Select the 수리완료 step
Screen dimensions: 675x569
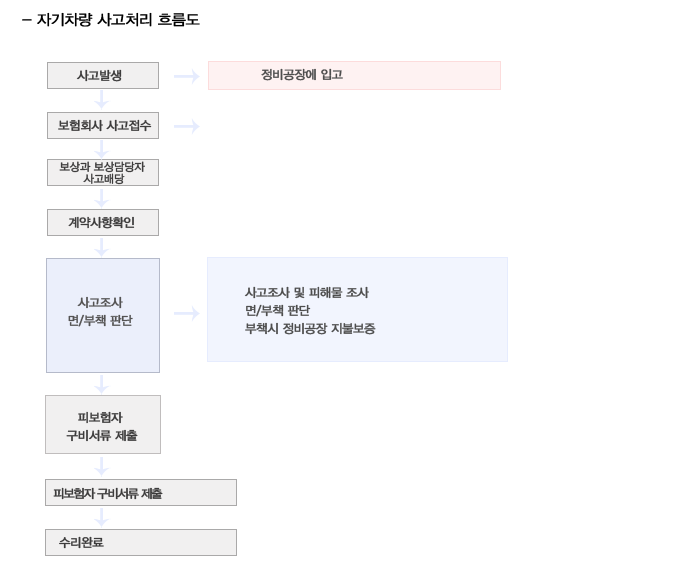tap(141, 542)
